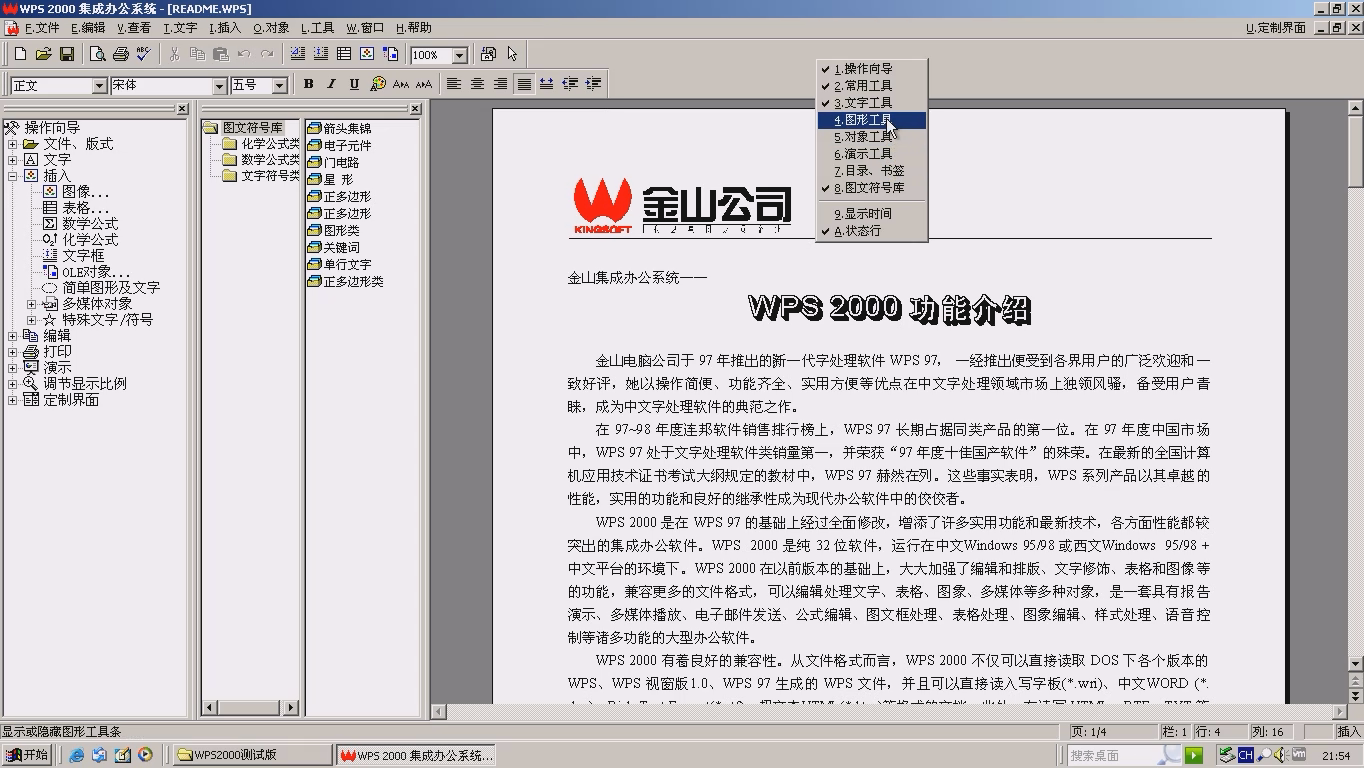Screen dimensions: 1364x768
Task: Expand the 定制界面 tree node
Action: [13, 400]
